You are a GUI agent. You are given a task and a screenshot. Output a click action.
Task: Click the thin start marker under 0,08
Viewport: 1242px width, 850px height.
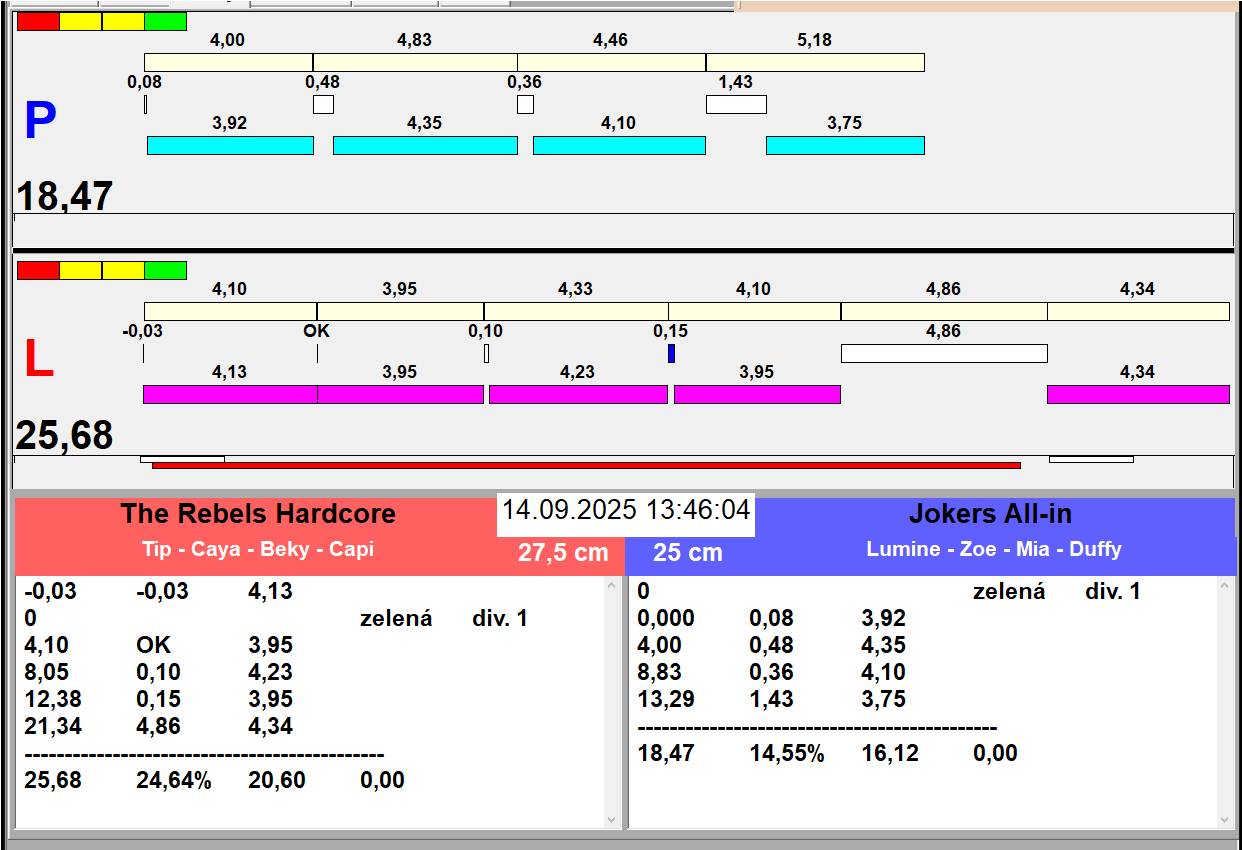(x=145, y=104)
